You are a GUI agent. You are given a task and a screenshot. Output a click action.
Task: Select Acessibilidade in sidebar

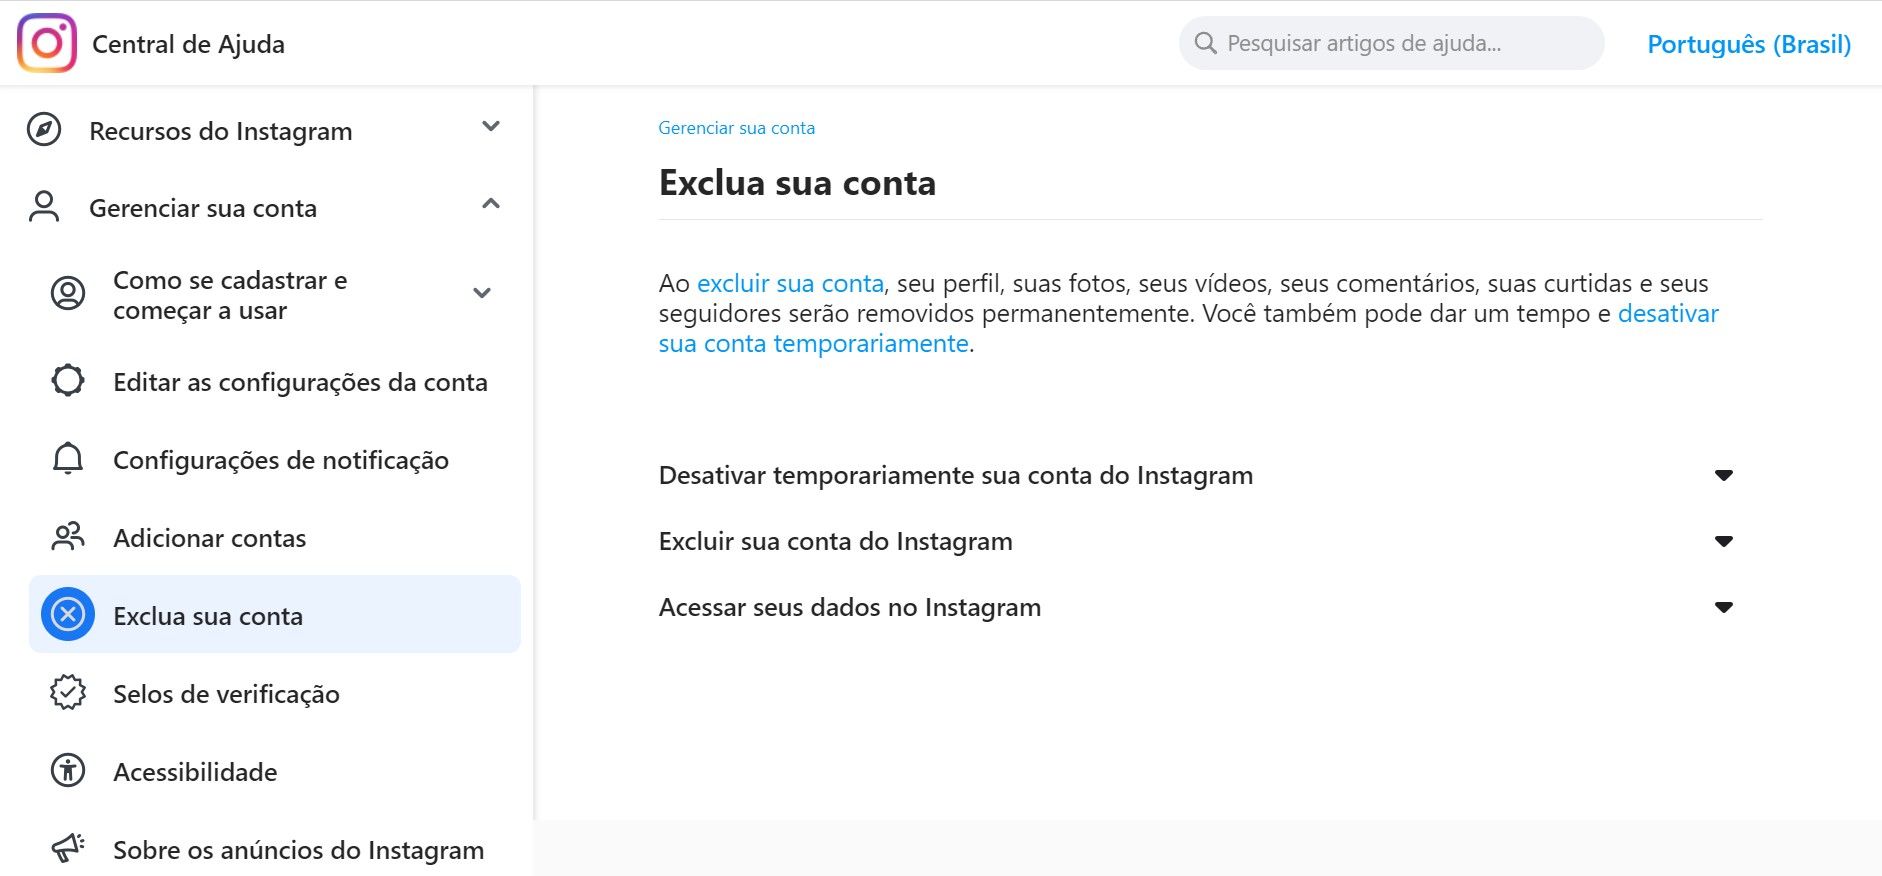(195, 772)
